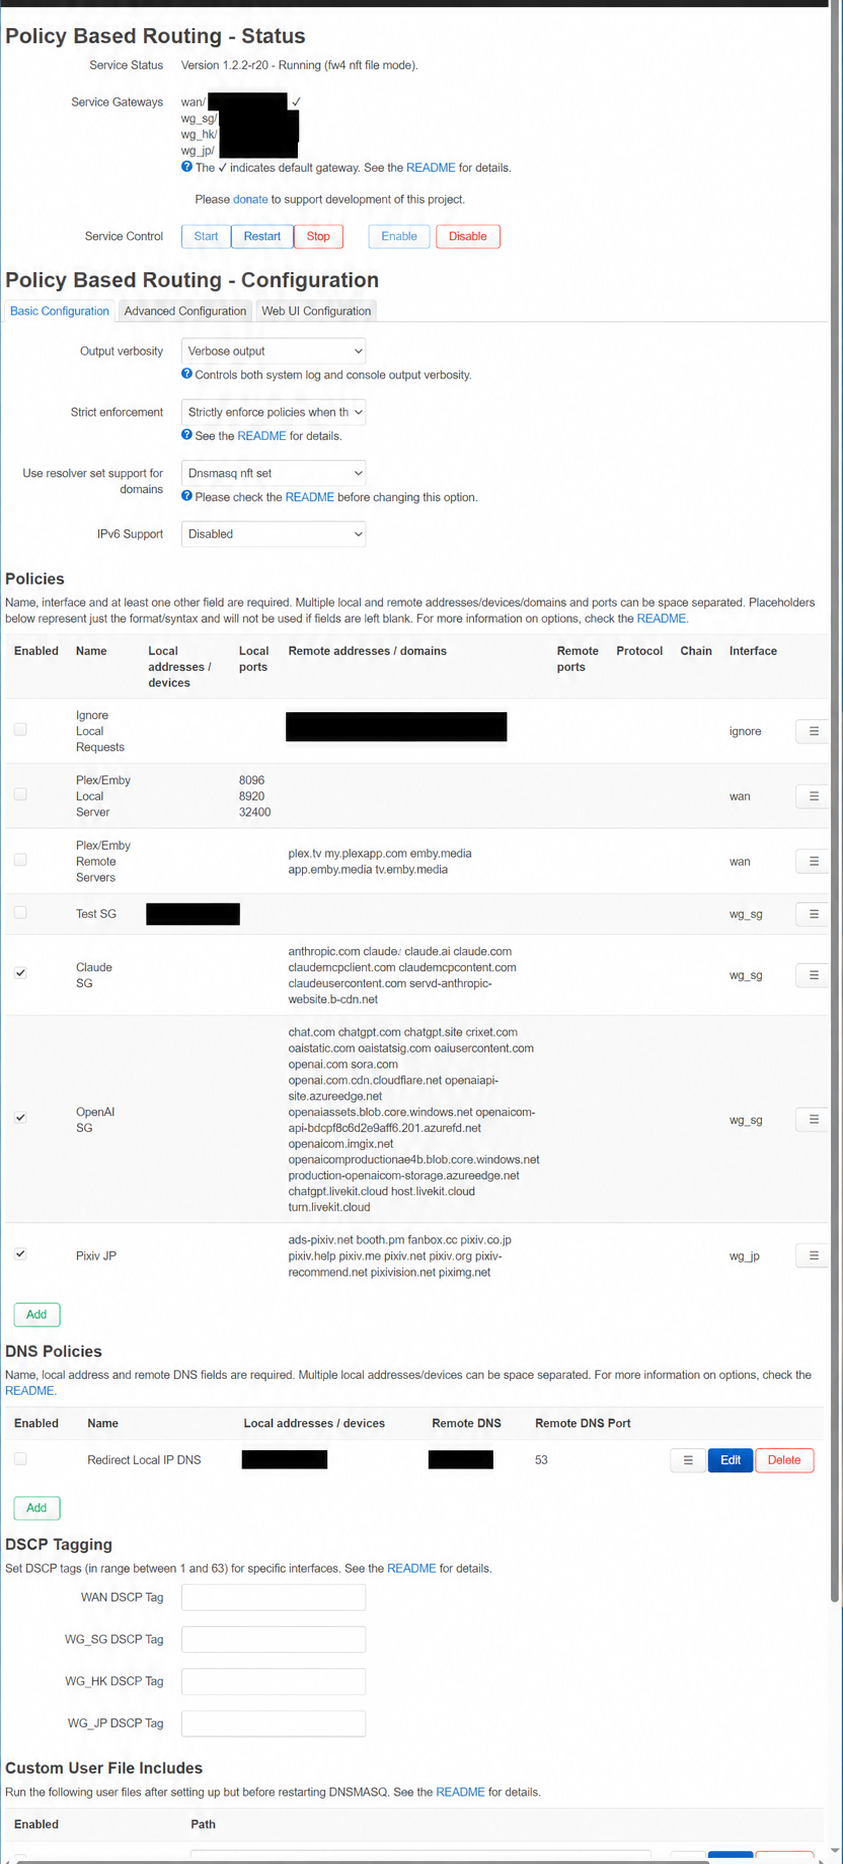Open README link in Custom User File Includes
This screenshot has width=843, height=1864.
coord(461,1792)
